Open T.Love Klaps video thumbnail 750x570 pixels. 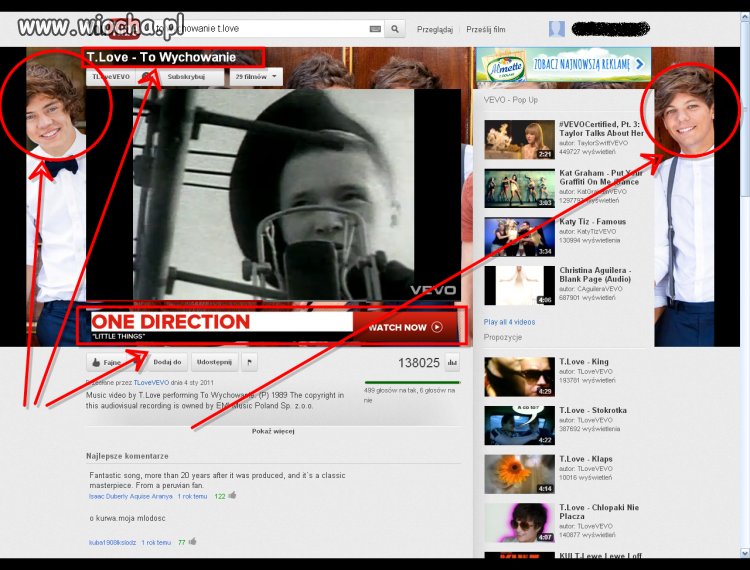519,474
